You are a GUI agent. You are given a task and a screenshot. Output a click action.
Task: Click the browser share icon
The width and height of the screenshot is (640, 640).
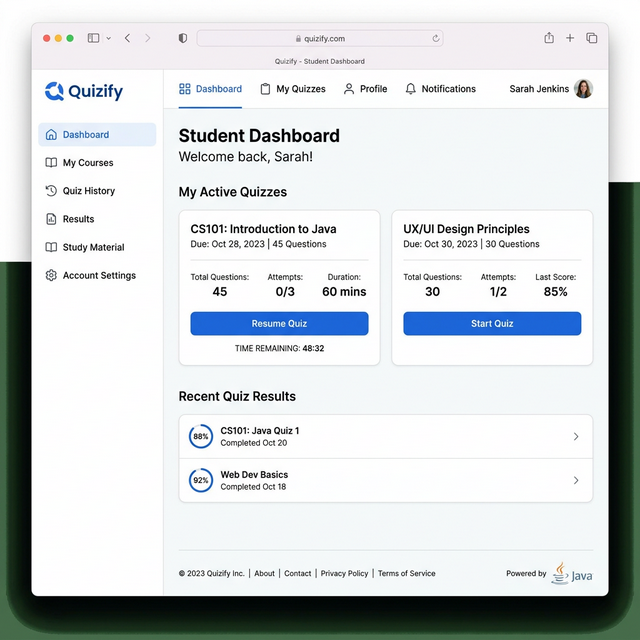[549, 38]
